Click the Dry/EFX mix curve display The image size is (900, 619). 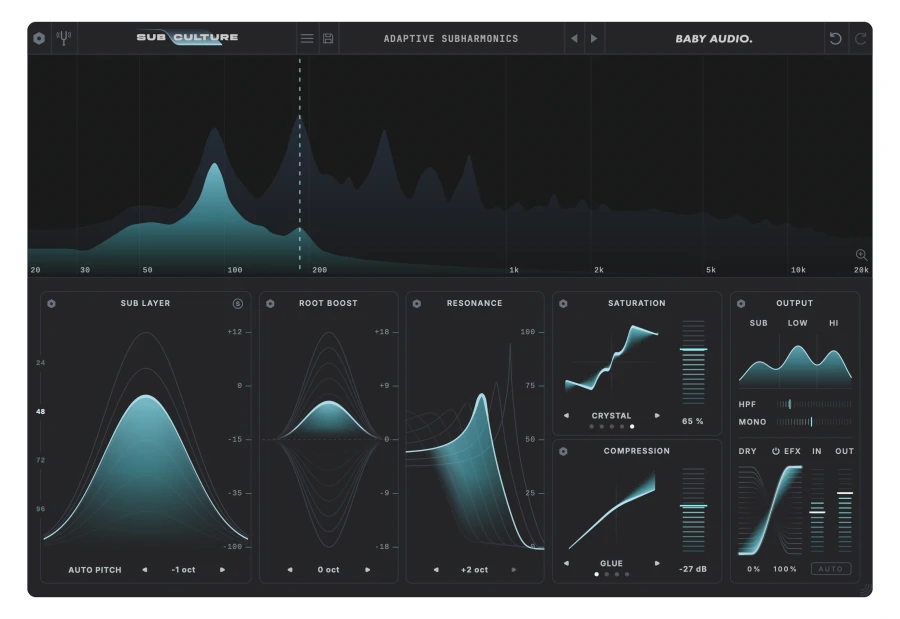tap(771, 510)
